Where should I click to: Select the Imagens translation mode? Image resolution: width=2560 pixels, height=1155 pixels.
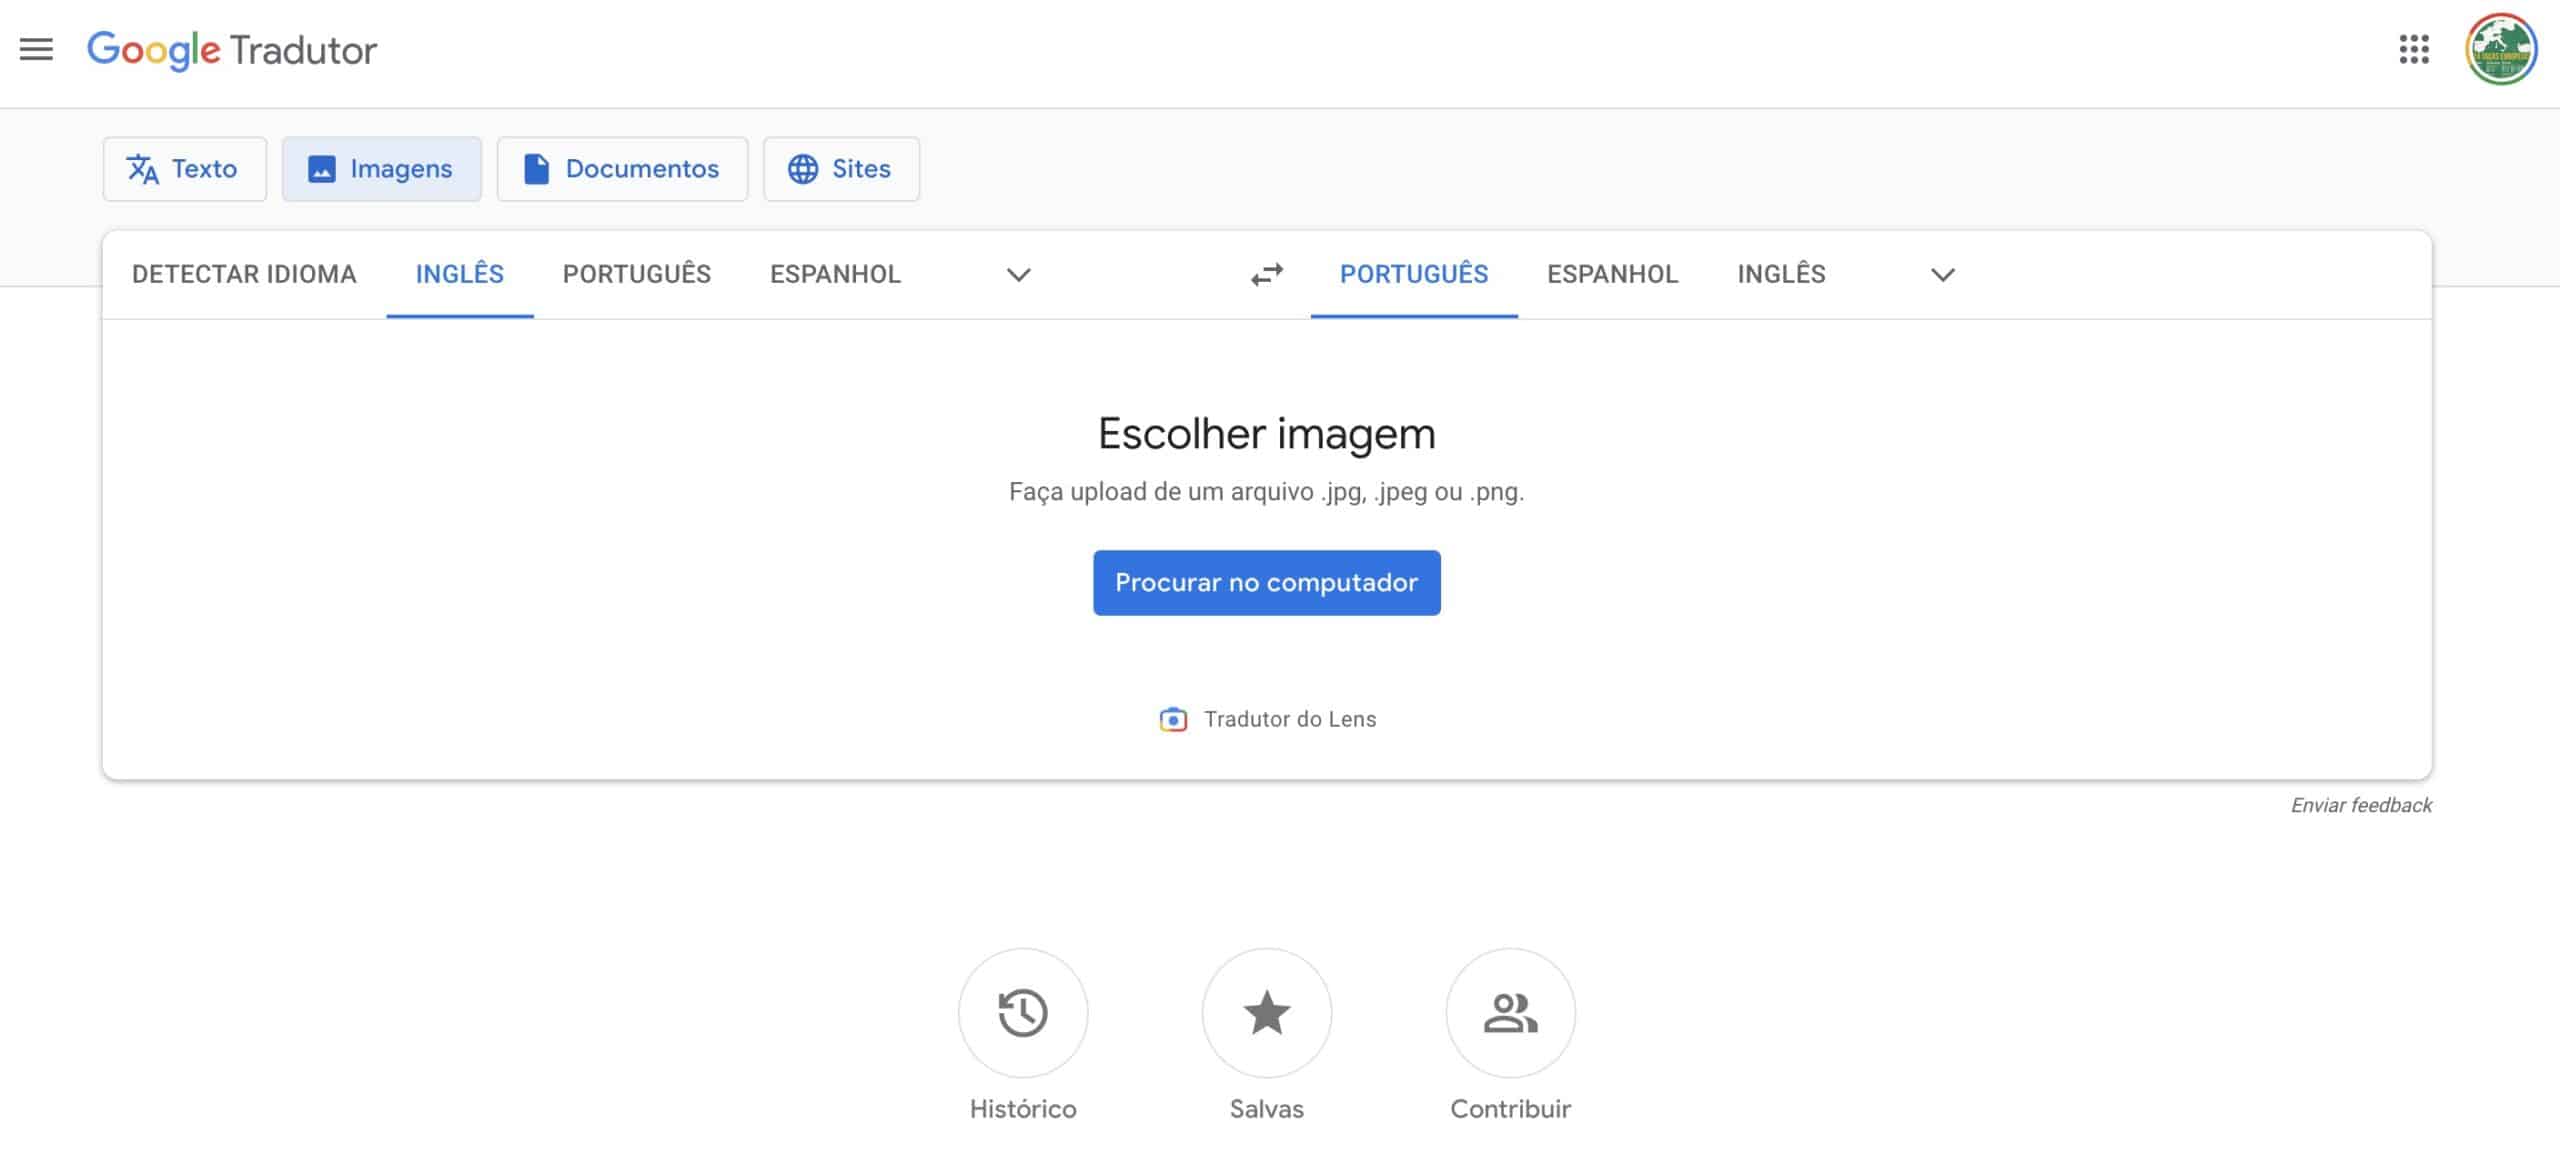pos(382,169)
